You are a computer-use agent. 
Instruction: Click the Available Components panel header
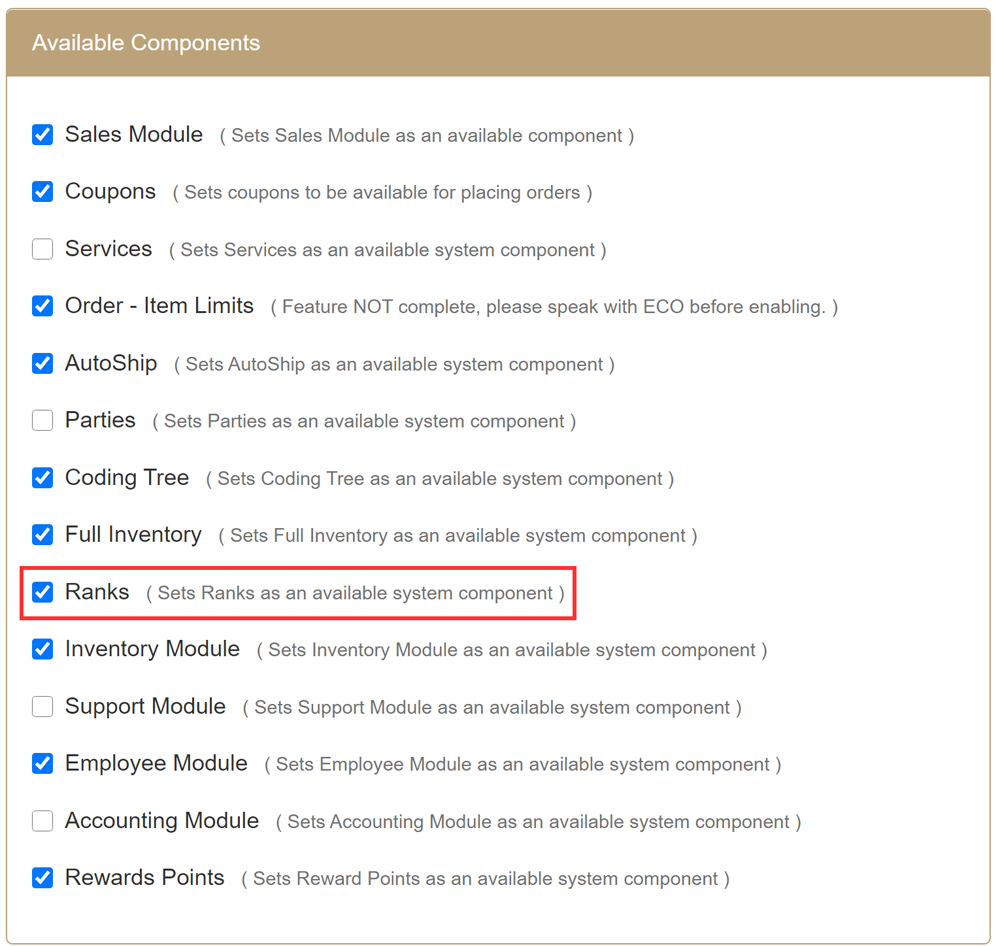click(498, 43)
